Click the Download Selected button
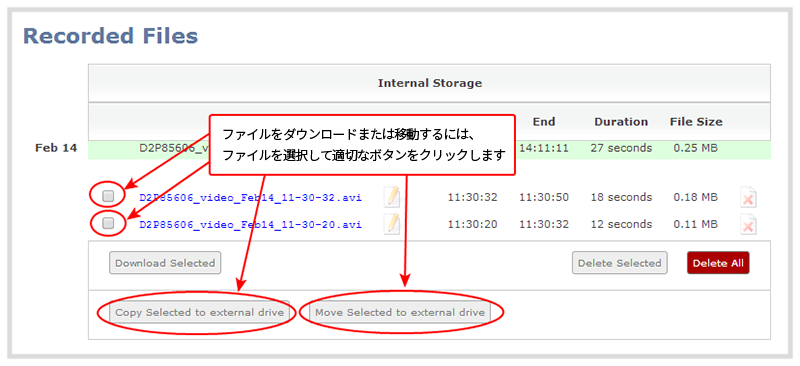This screenshot has width=800, height=366. [165, 263]
